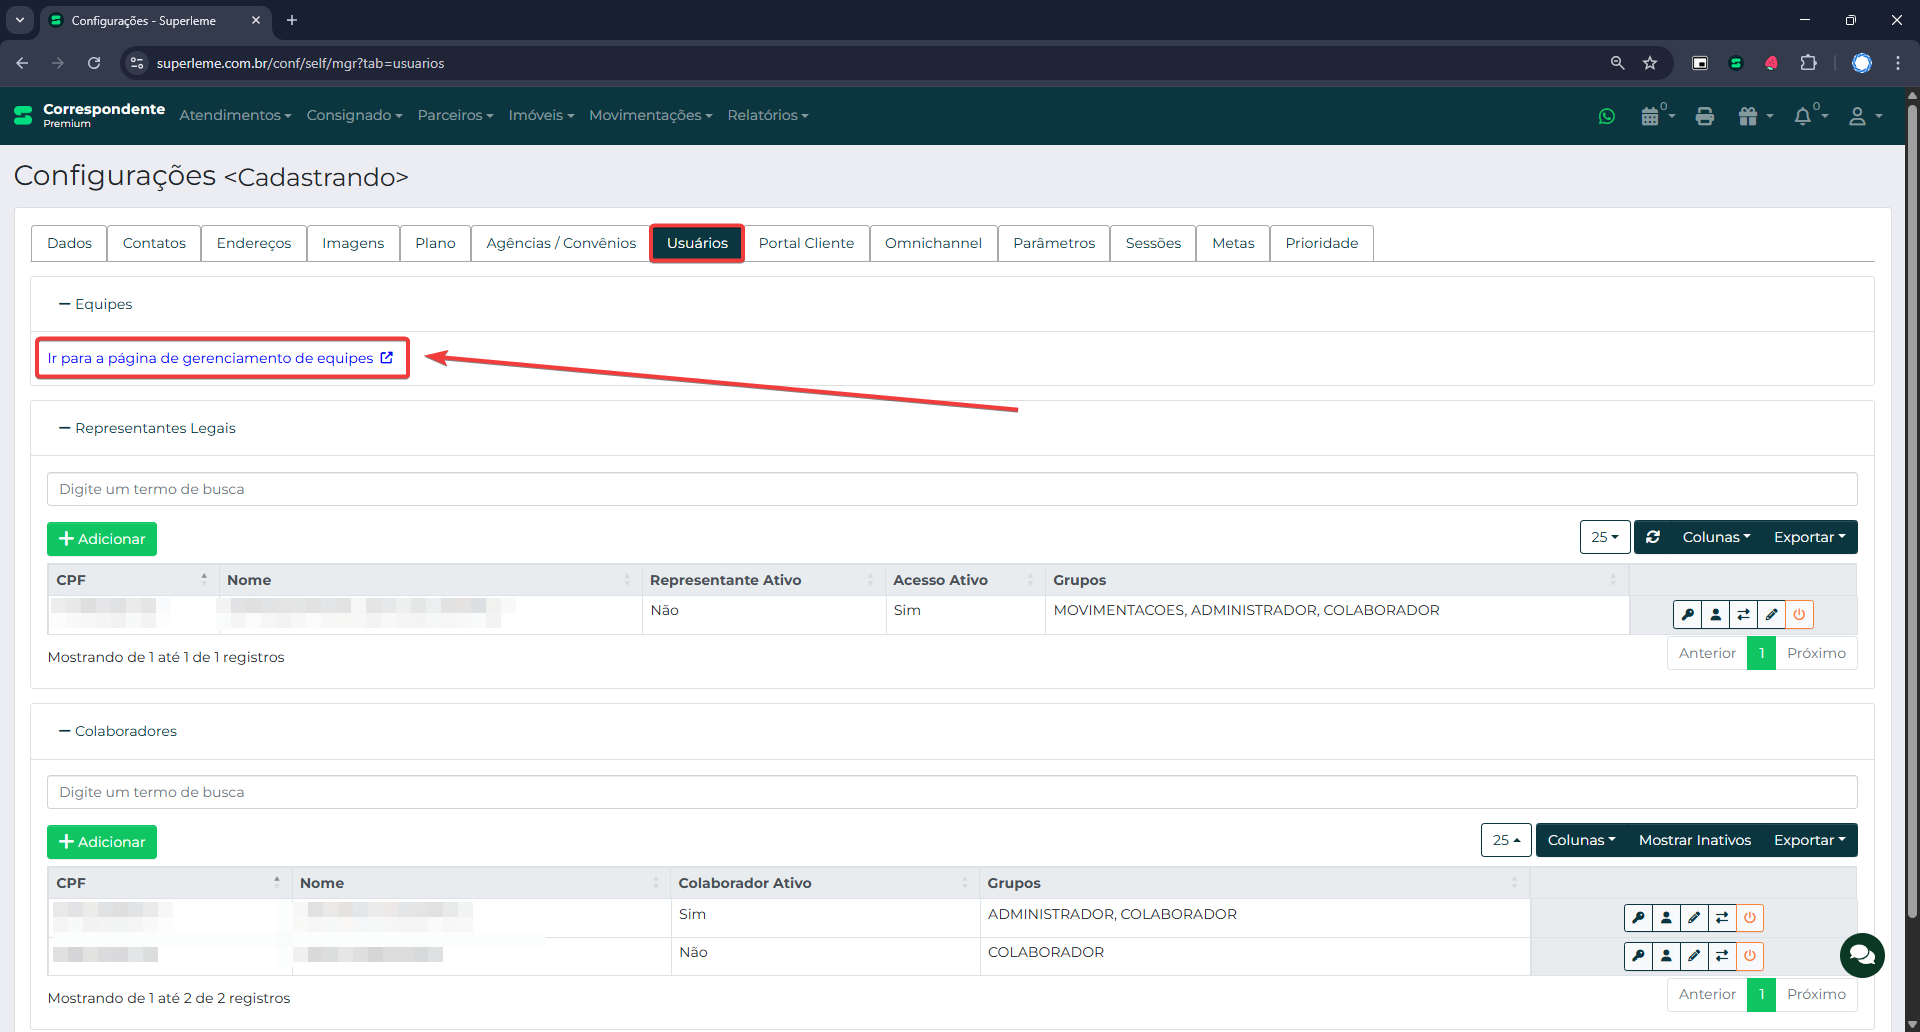Open Colunas dropdown in Representantes Legais
This screenshot has height=1032, width=1920.
pos(1716,537)
